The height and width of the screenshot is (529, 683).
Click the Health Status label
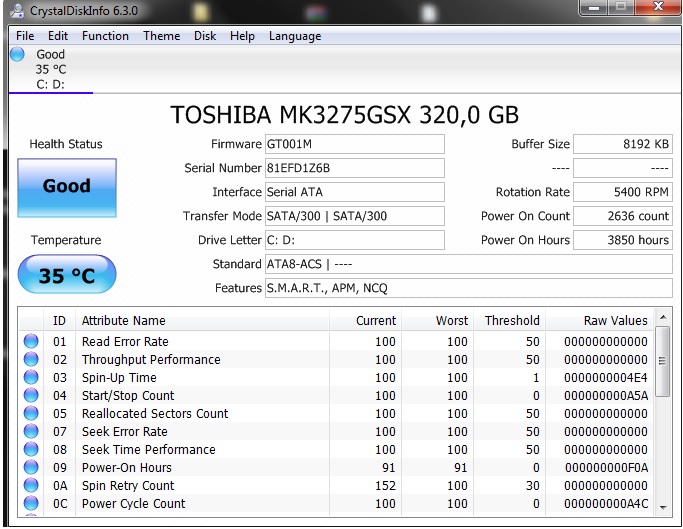click(66, 144)
